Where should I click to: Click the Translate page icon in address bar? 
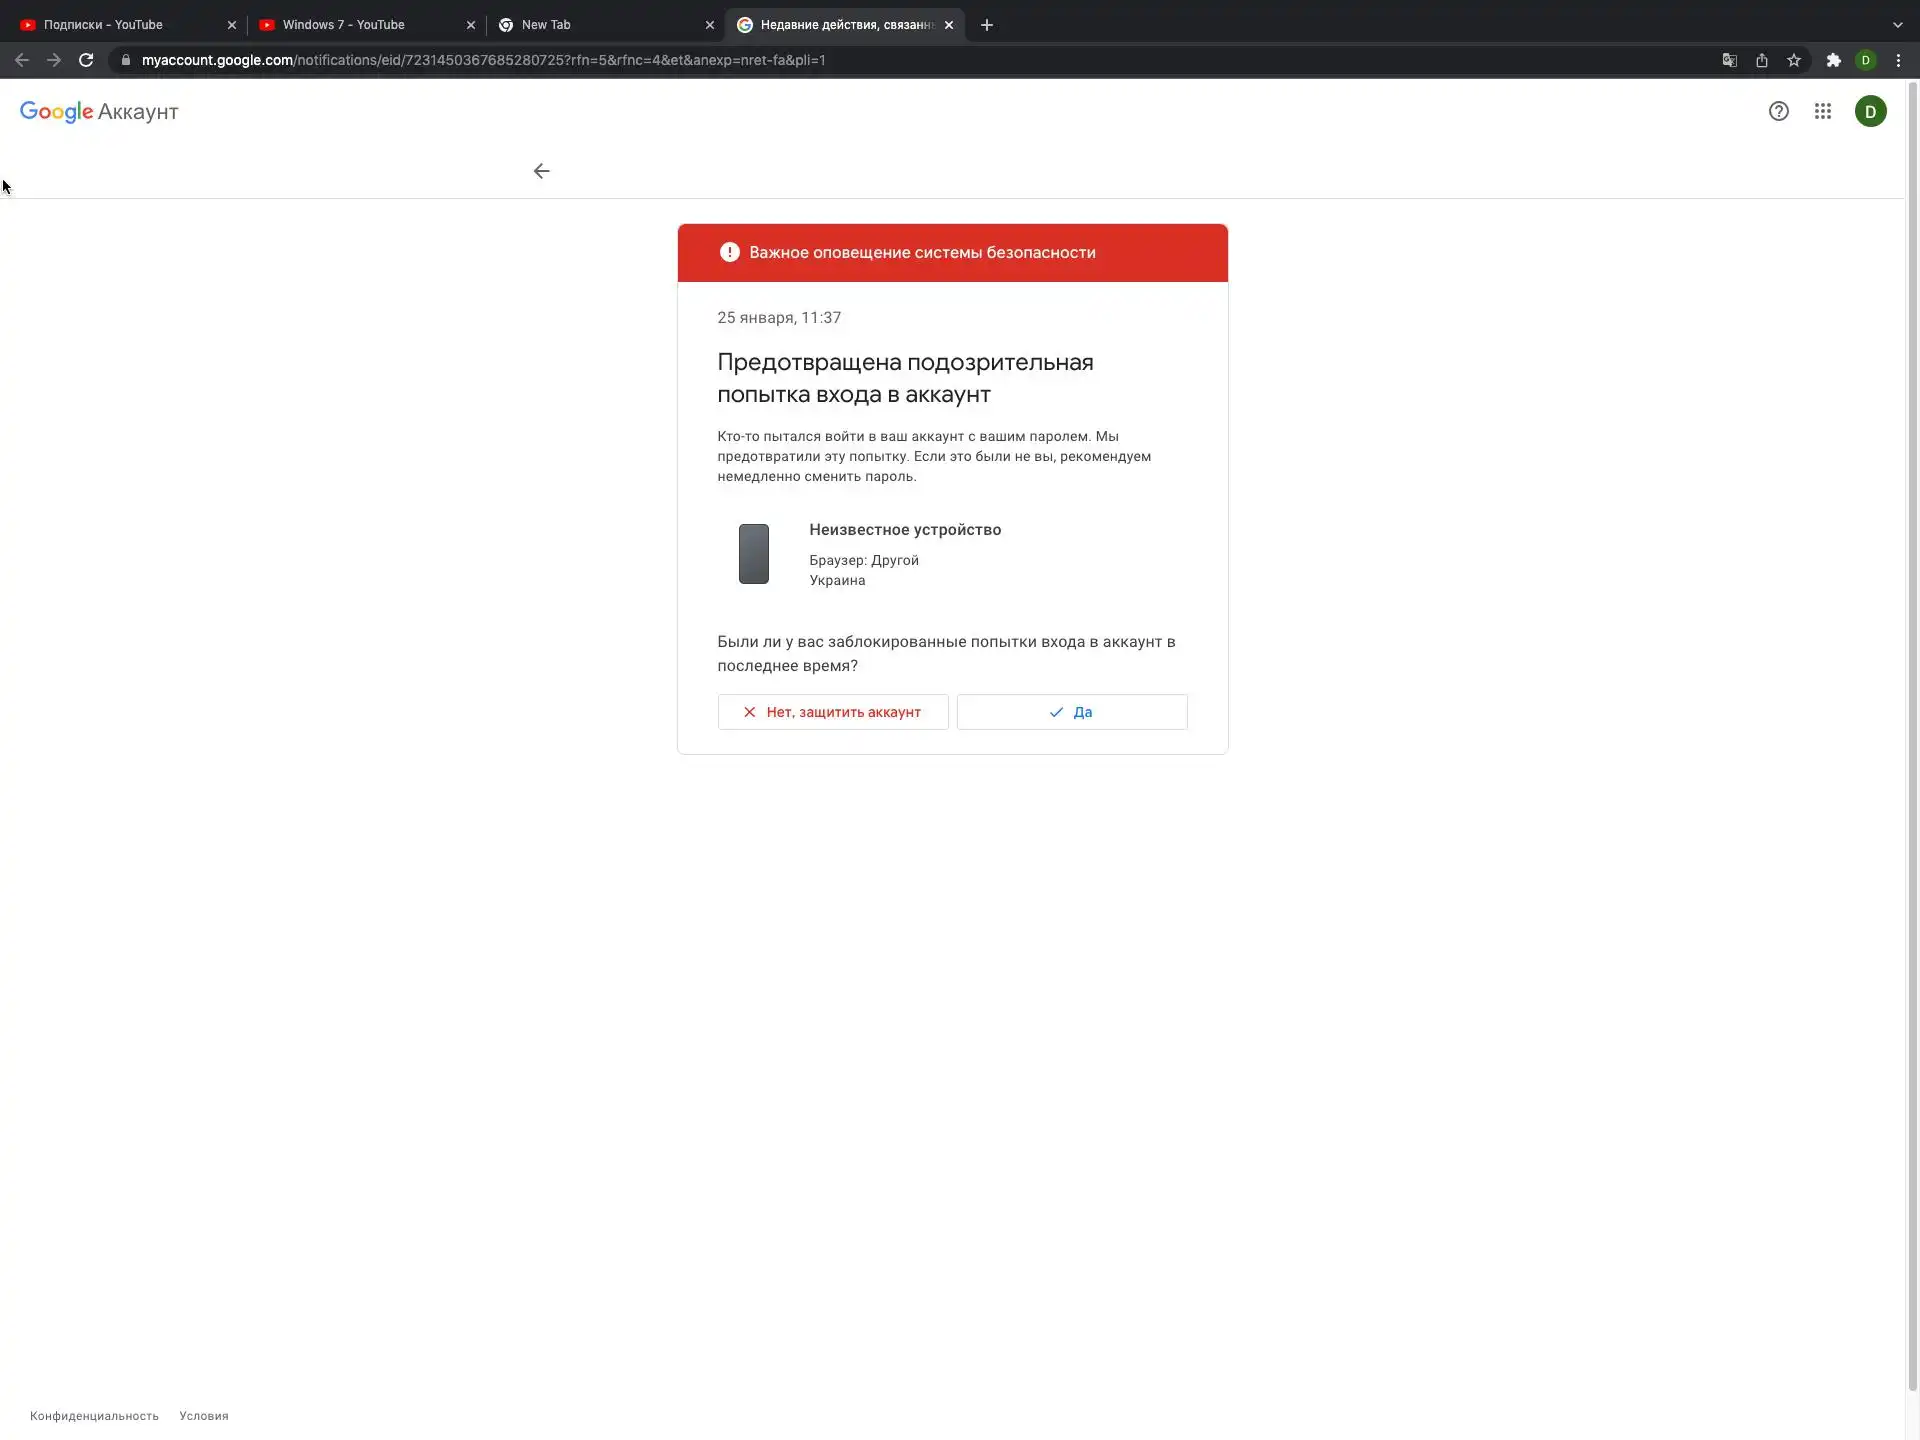[x=1729, y=60]
